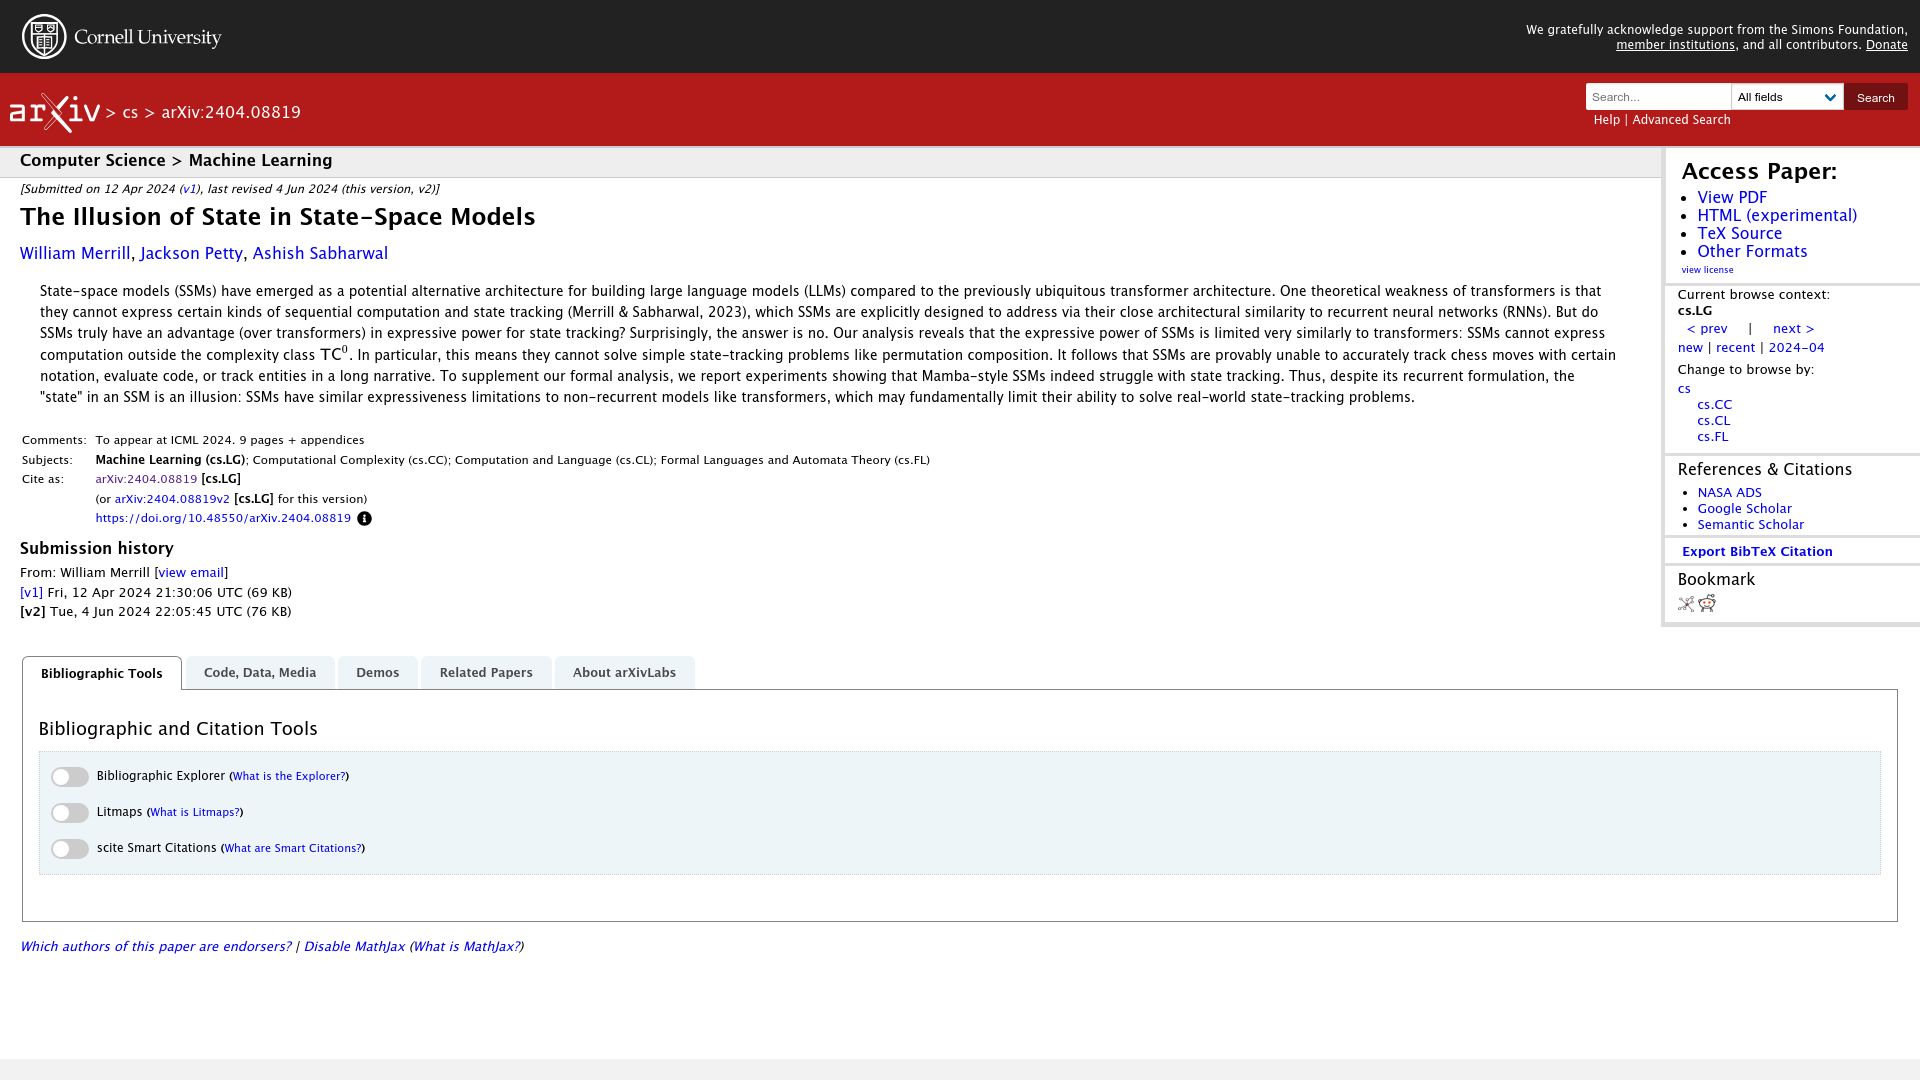Open the arXiv logo home link
This screenshot has height=1080, width=1920.
coord(55,113)
